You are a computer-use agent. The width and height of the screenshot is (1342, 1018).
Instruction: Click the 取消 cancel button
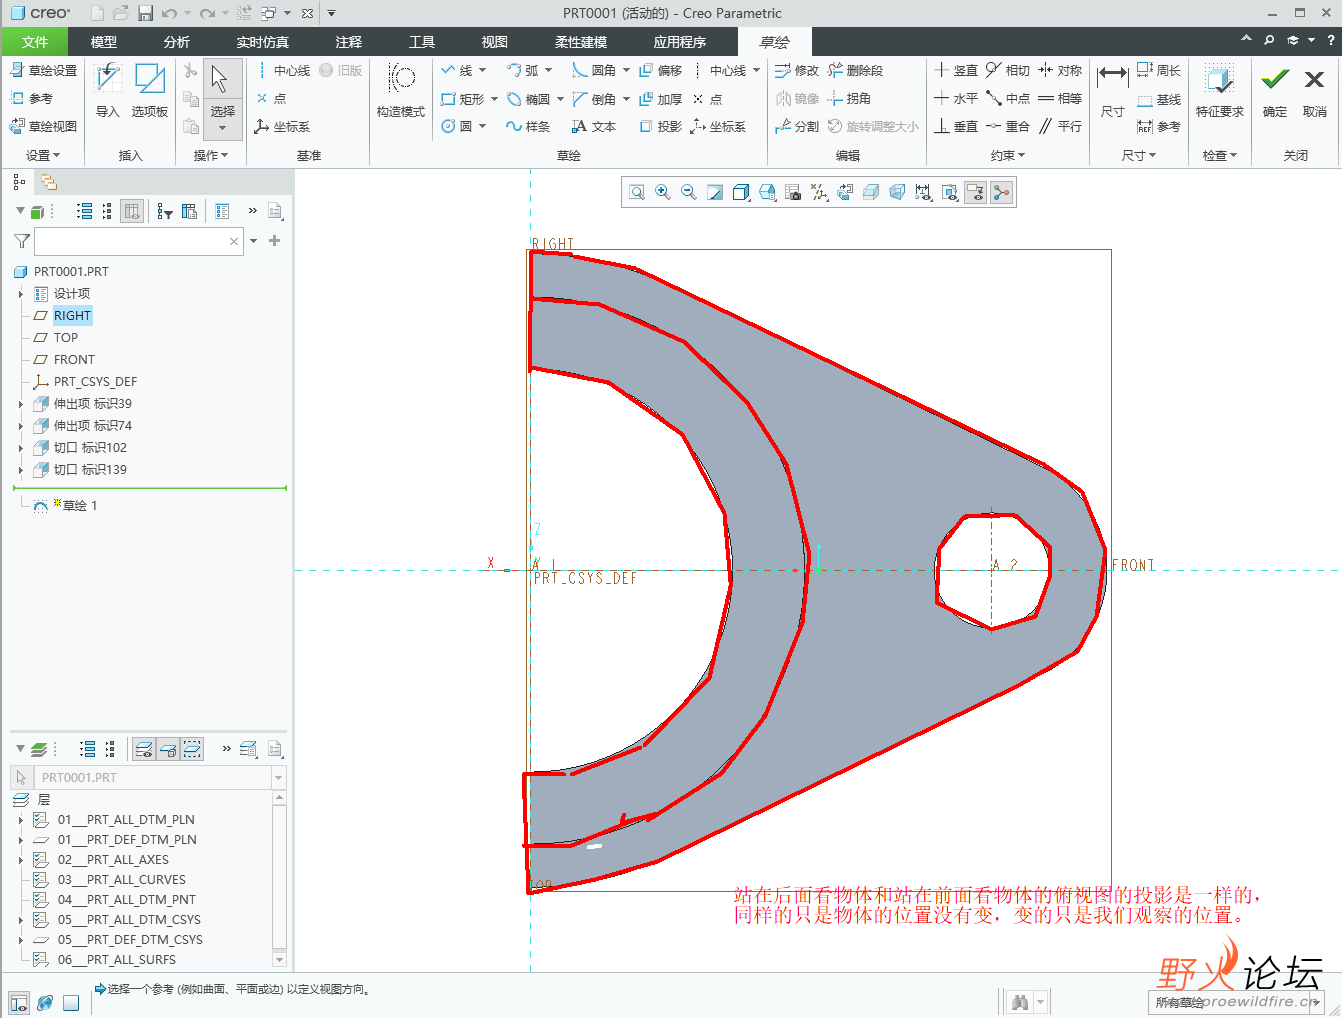pos(1315,90)
